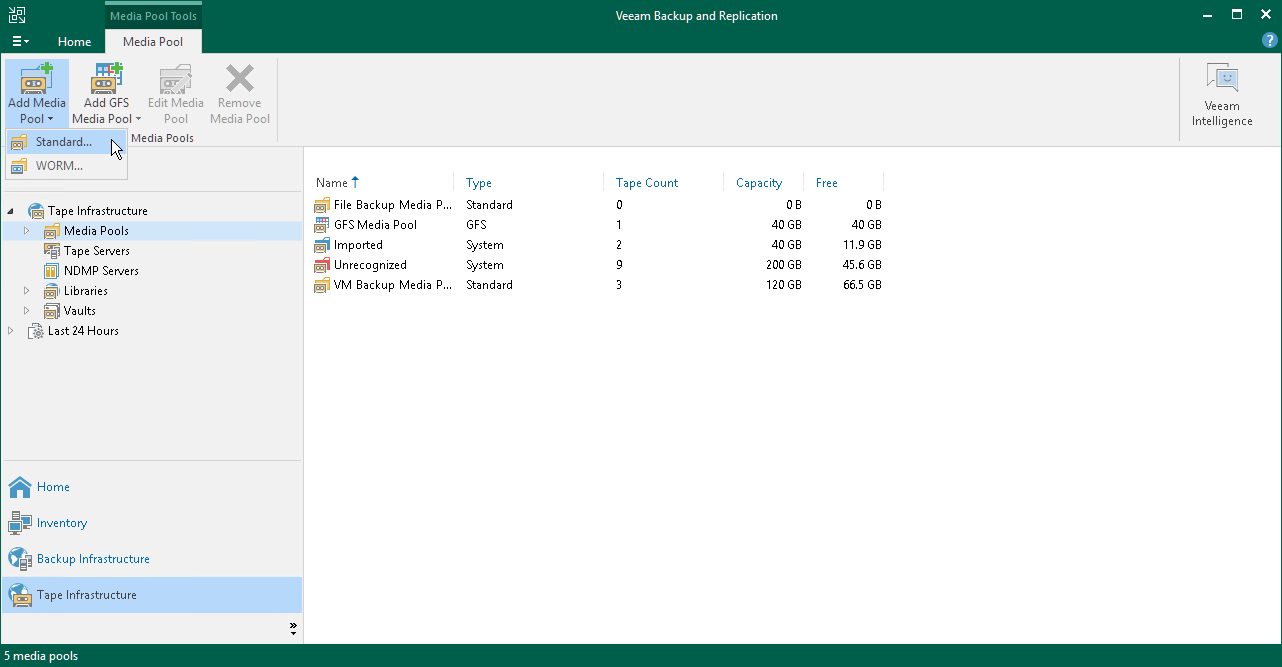Open the main menu hamburger icon
Screen dimensions: 1282x667
click(x=20, y=41)
